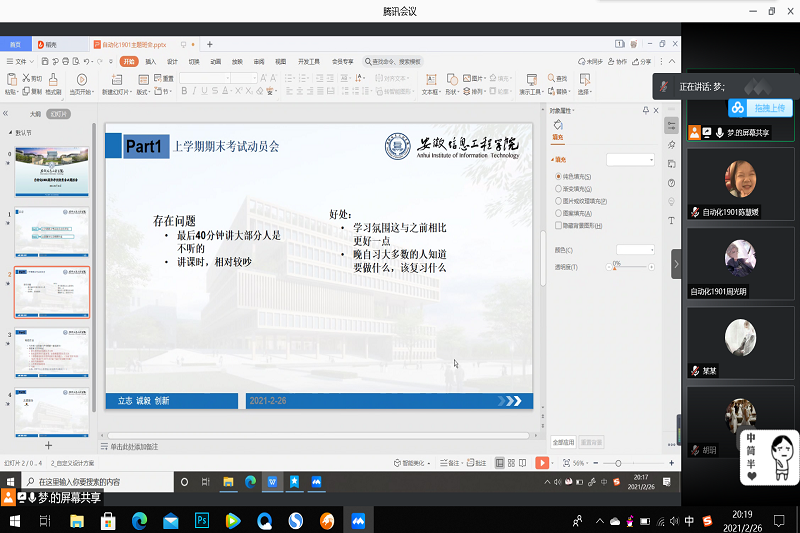
Task: Switch to reading view icon
Action: [x=522, y=463]
